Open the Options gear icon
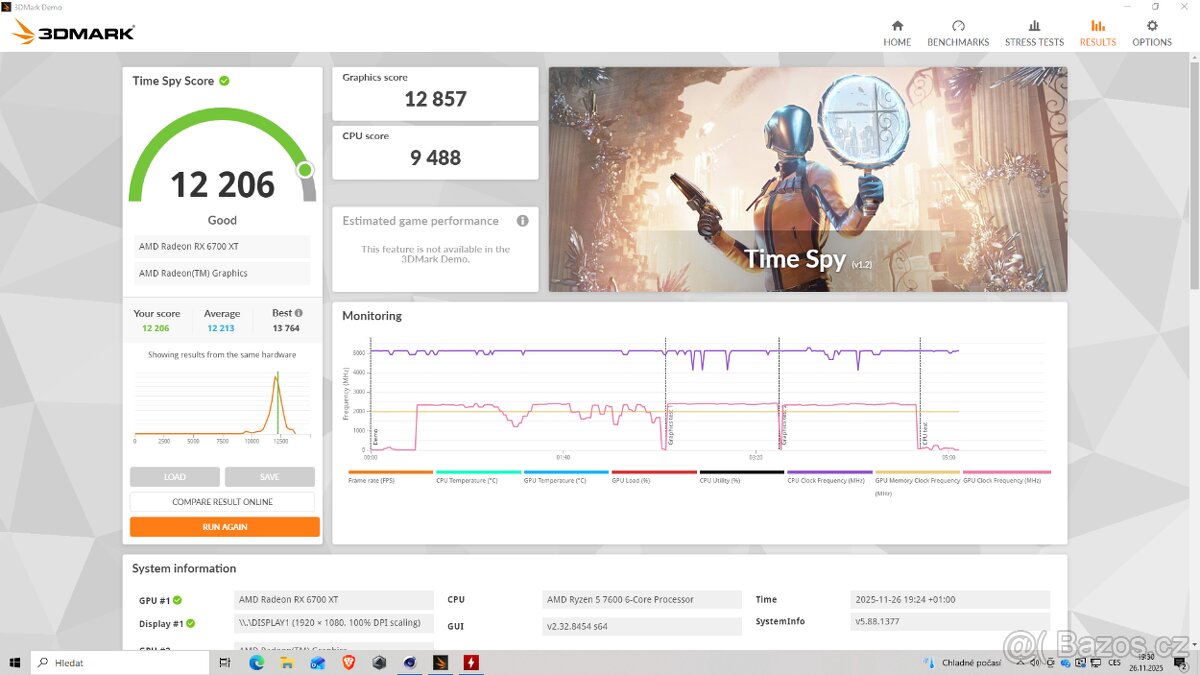The height and width of the screenshot is (675, 1200). [x=1152, y=26]
